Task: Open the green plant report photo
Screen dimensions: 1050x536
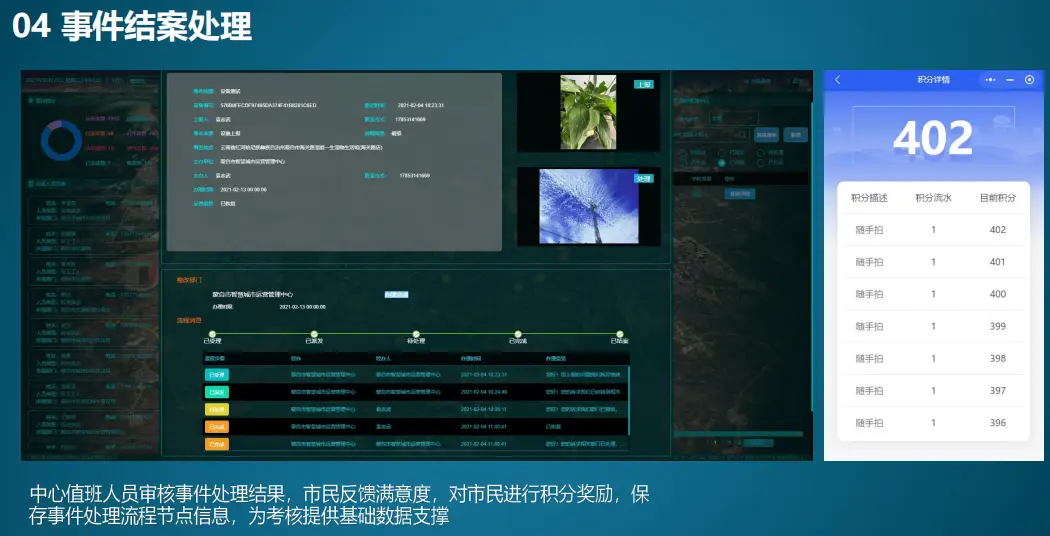Action: click(x=588, y=112)
